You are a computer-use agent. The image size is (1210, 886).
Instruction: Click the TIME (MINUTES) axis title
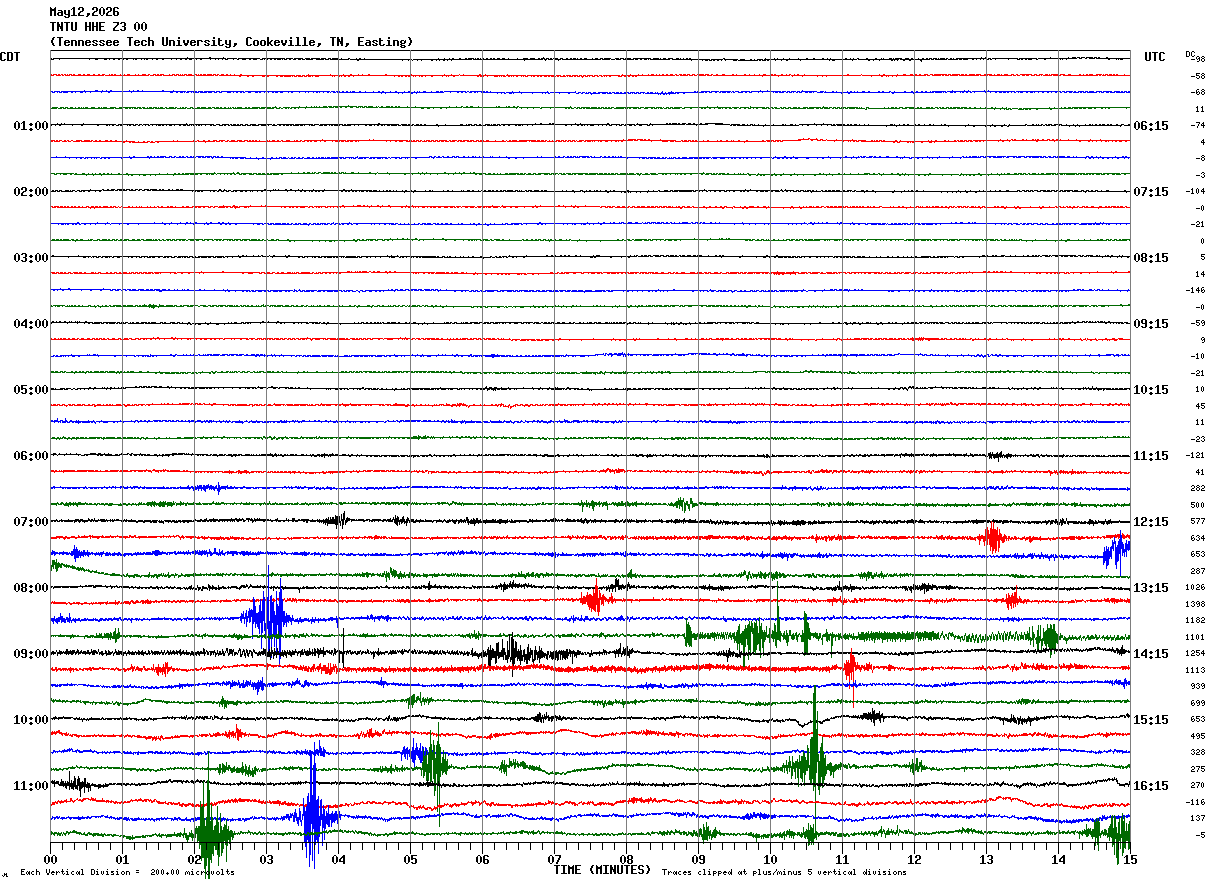(602, 870)
